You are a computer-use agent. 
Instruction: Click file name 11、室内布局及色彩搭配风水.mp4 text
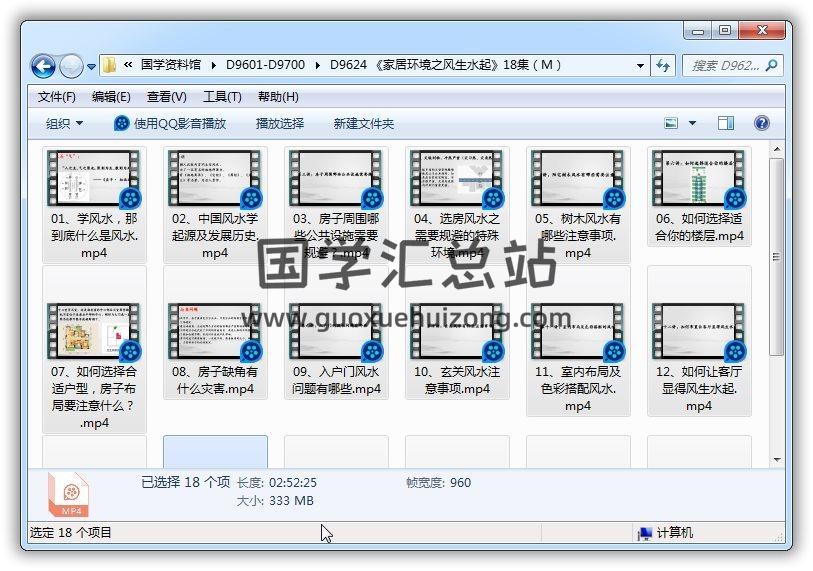578,388
